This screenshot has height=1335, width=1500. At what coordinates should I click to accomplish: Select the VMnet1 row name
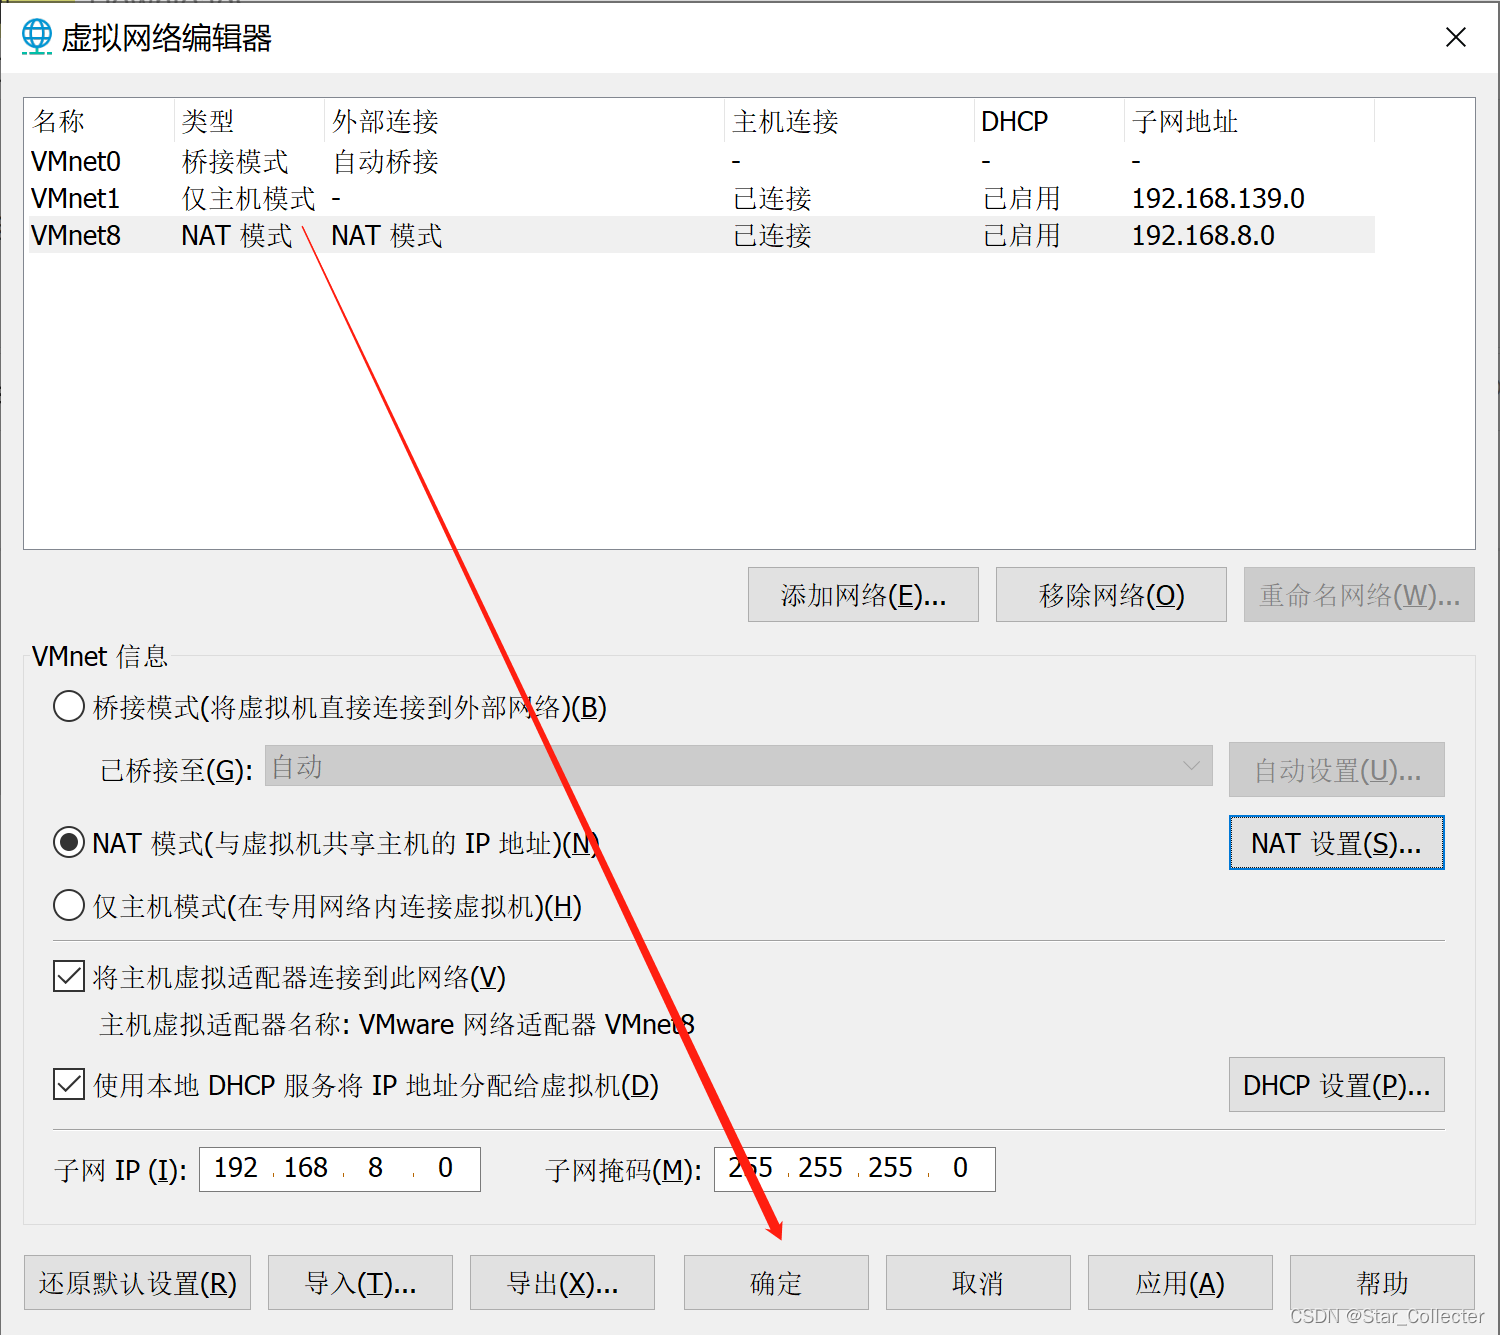[x=75, y=198]
